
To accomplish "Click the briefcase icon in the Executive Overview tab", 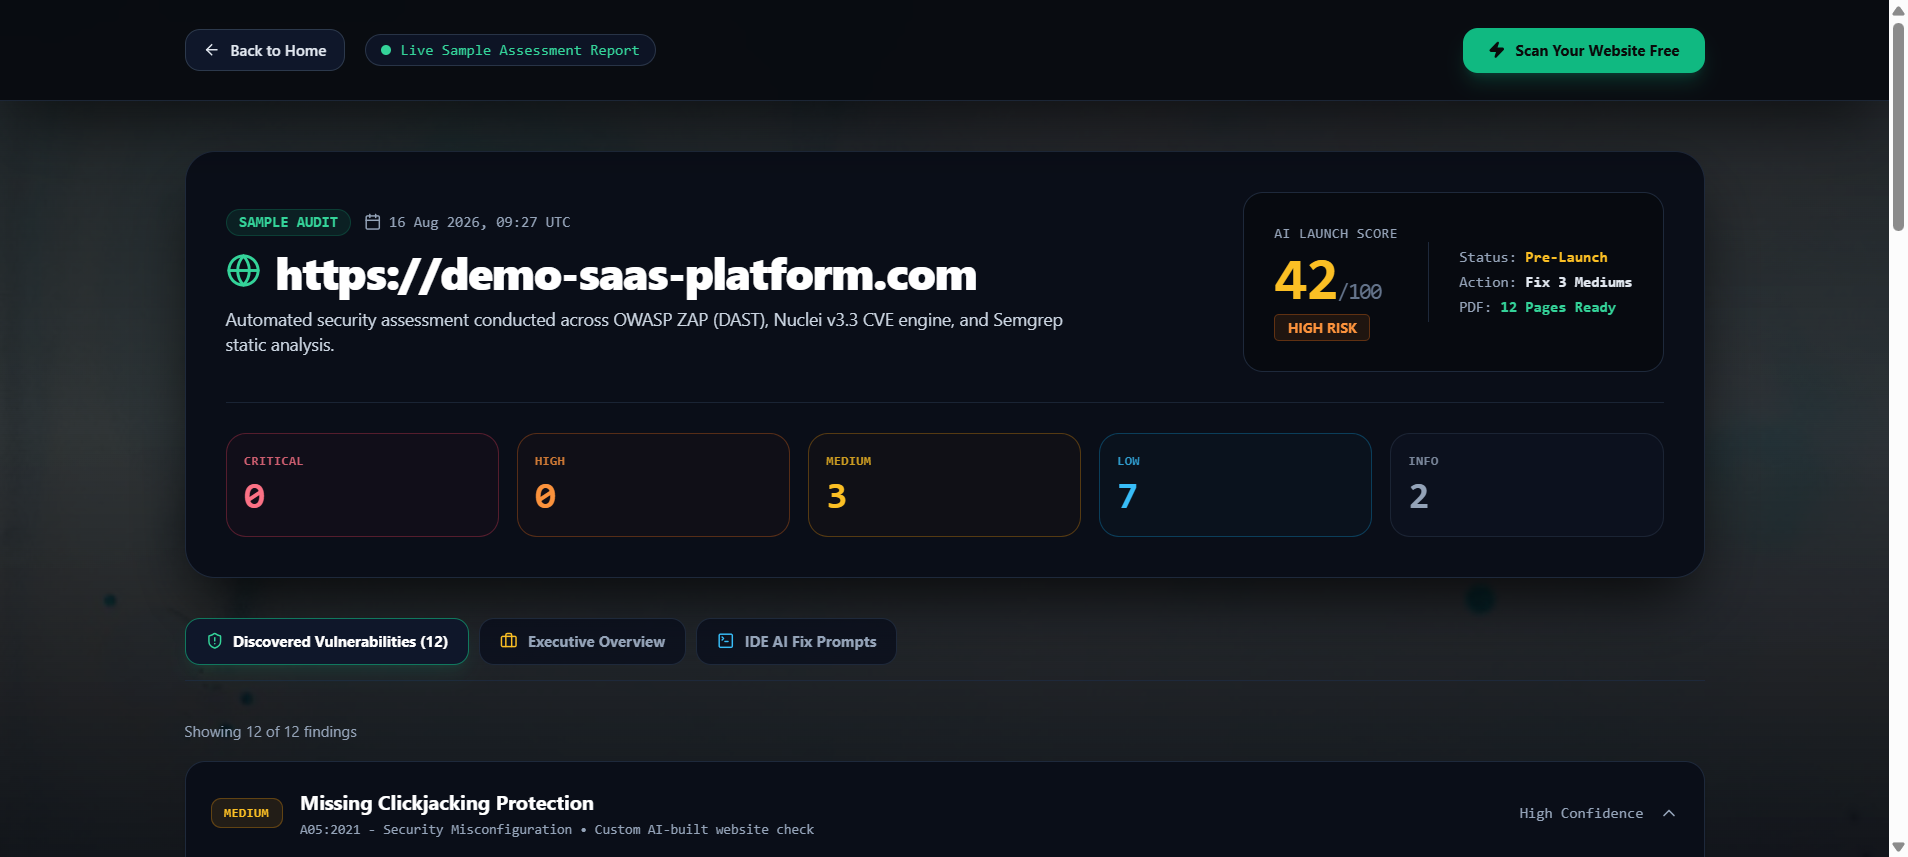I will coord(509,641).
